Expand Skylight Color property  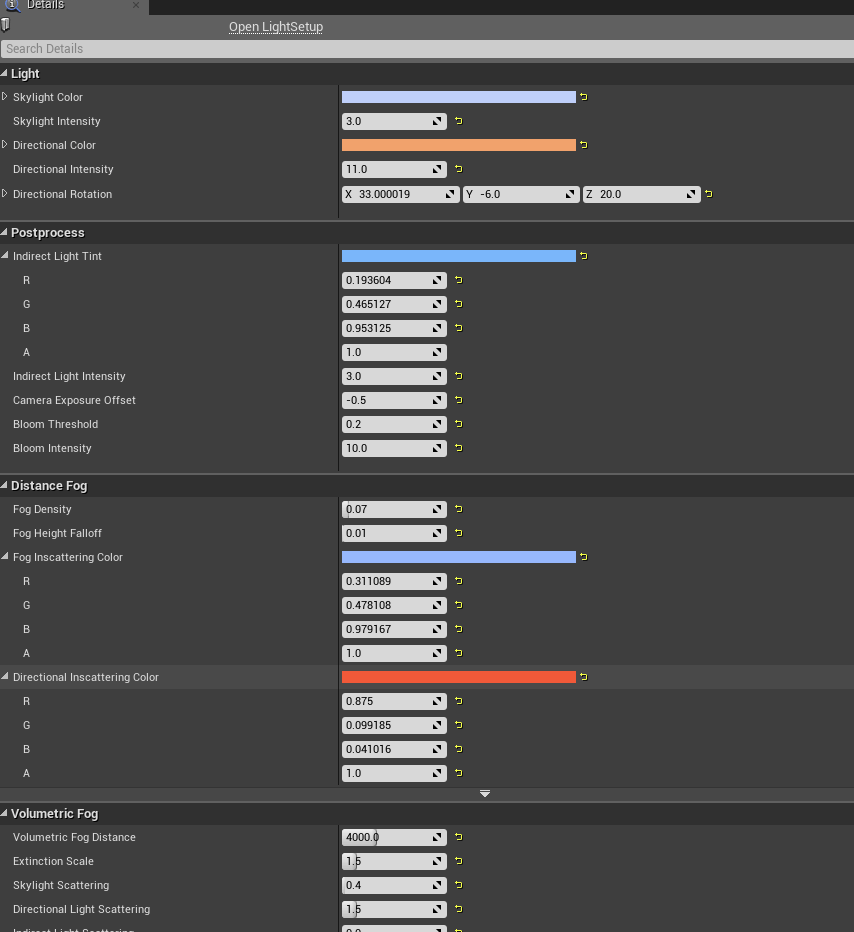(x=5, y=96)
